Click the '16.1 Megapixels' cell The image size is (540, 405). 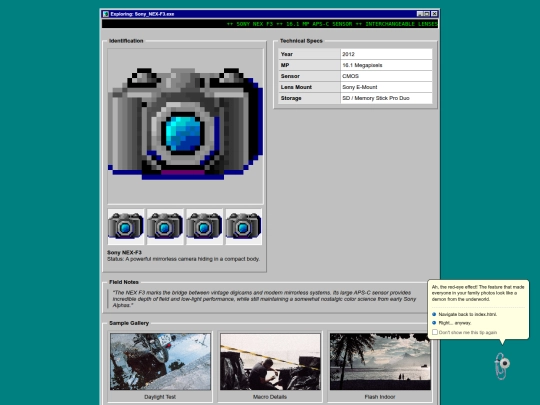(x=386, y=65)
